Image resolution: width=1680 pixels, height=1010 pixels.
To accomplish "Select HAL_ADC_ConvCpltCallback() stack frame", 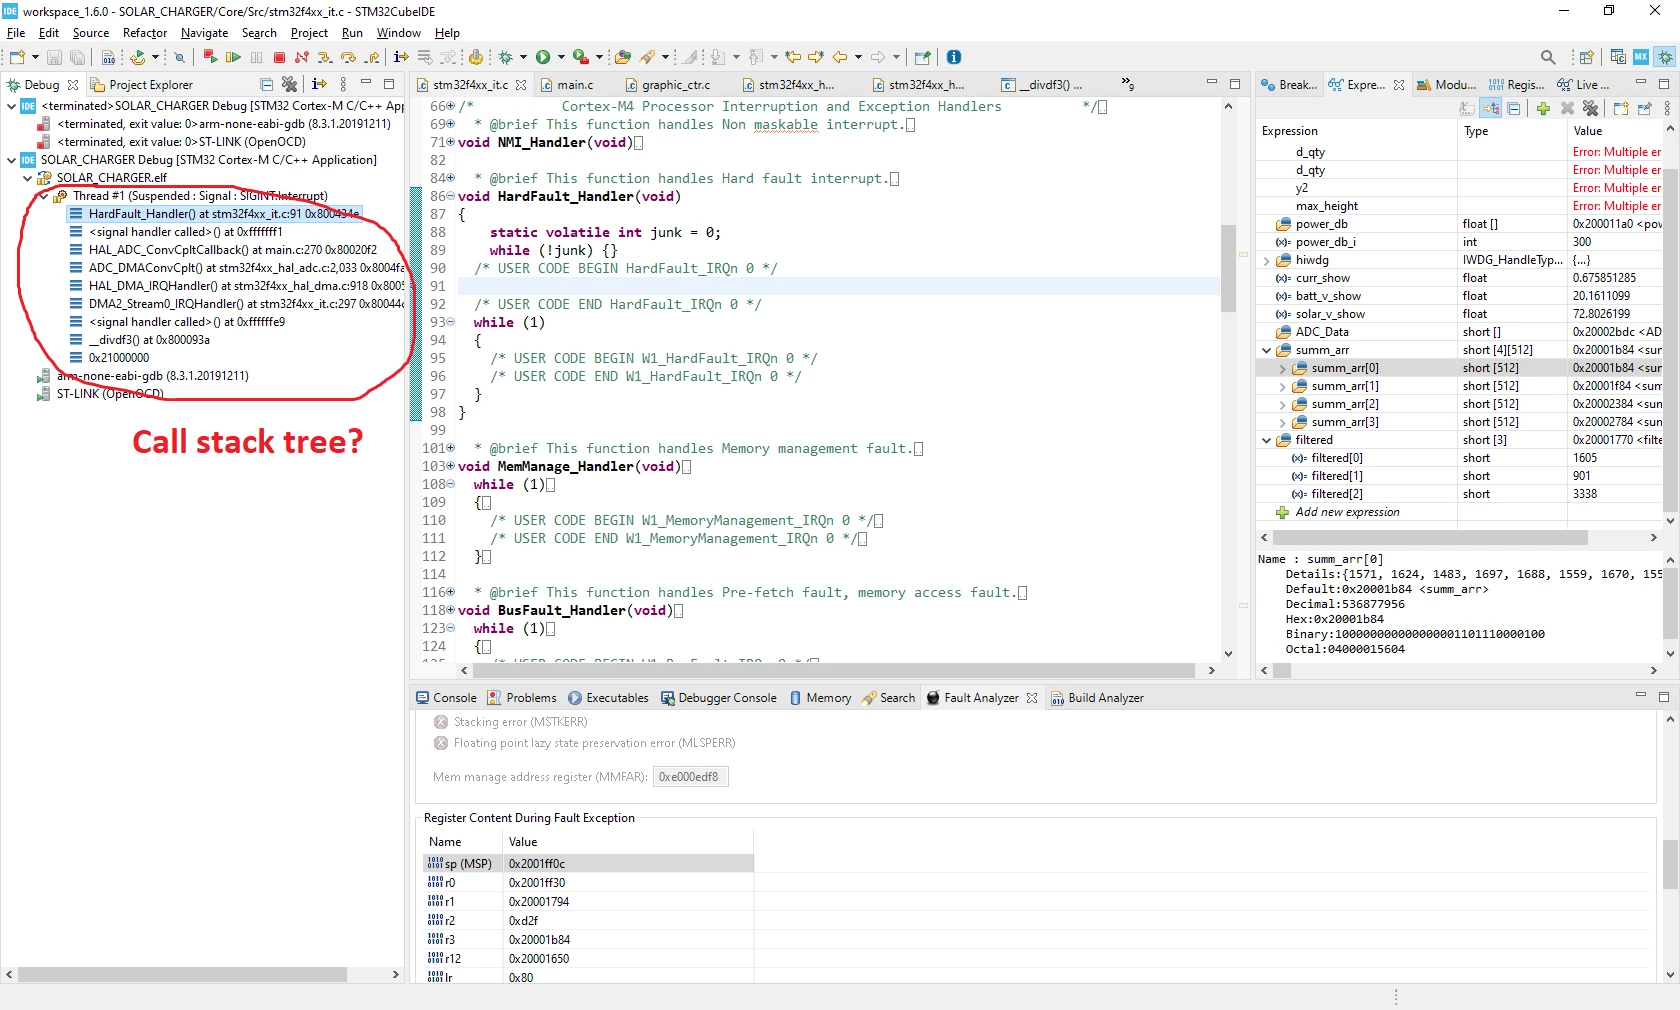I will [232, 250].
